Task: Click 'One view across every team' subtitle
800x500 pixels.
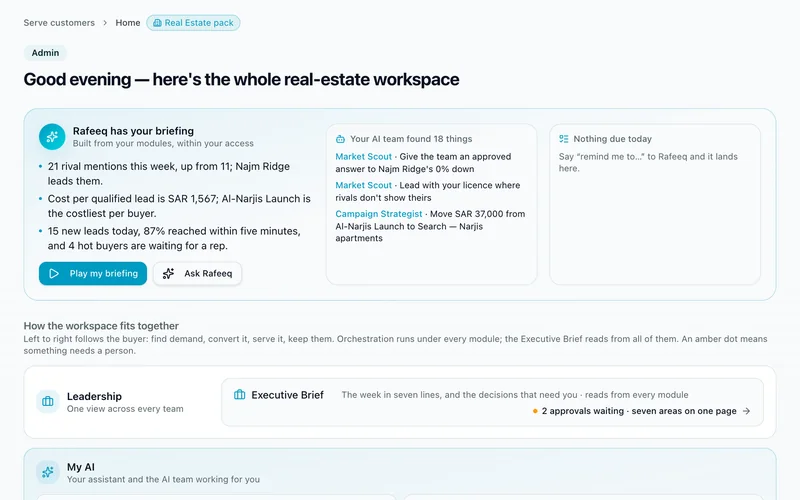Action: 125,409
